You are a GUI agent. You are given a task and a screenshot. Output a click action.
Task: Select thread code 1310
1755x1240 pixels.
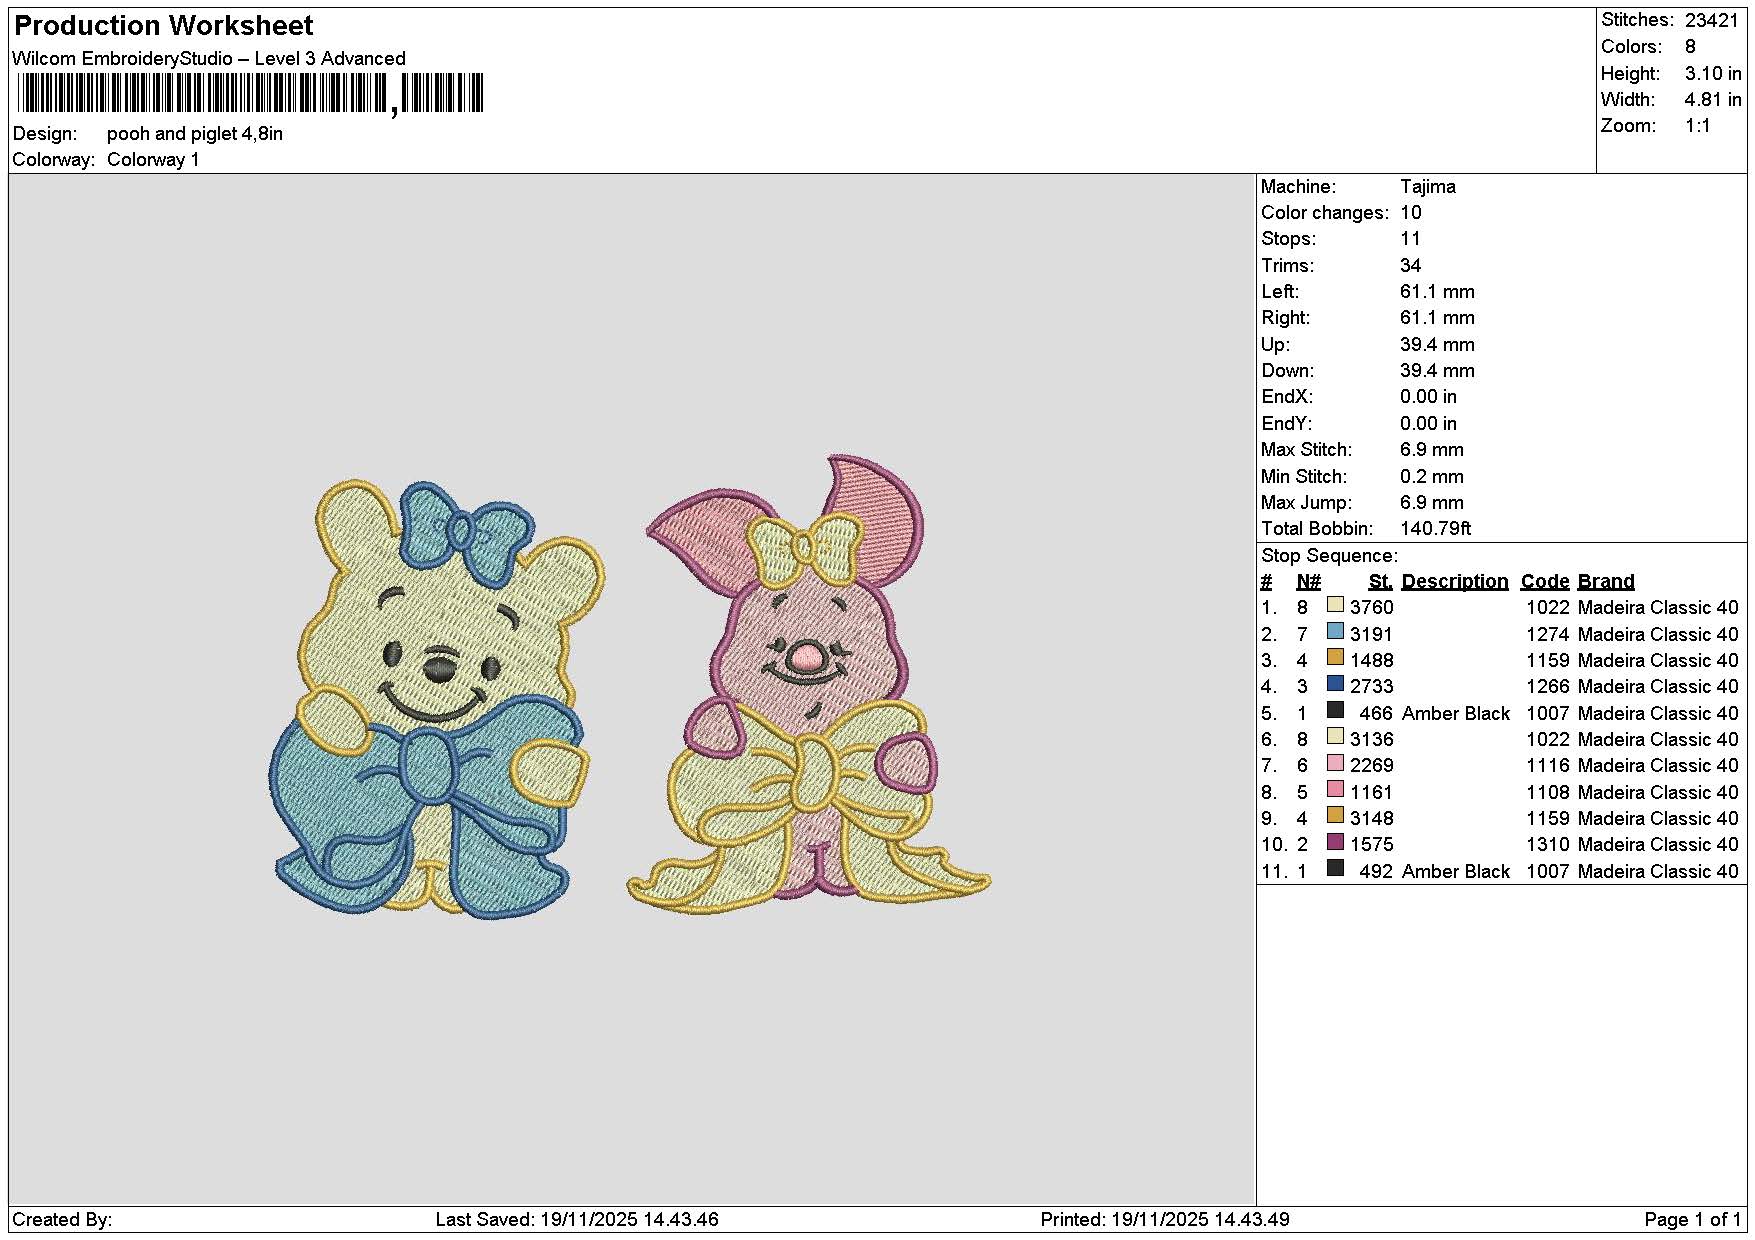(1548, 844)
